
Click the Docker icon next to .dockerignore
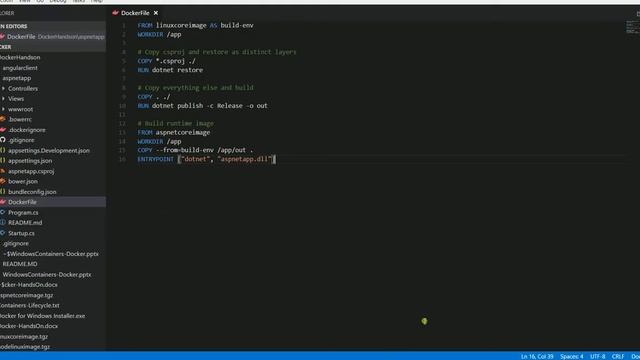tap(2, 129)
